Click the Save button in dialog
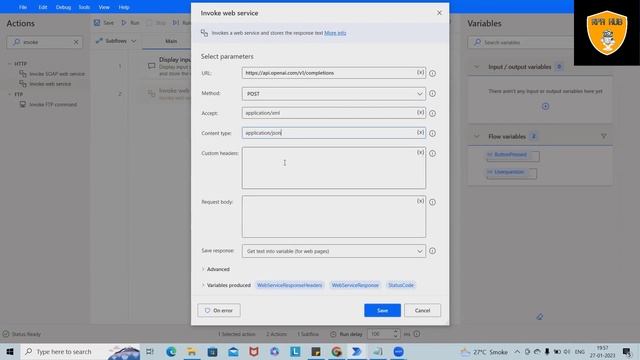640x360 pixels. tap(382, 310)
